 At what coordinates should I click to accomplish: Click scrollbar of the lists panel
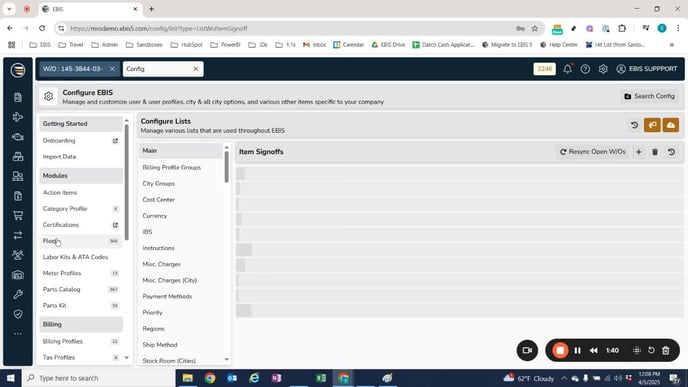click(226, 166)
